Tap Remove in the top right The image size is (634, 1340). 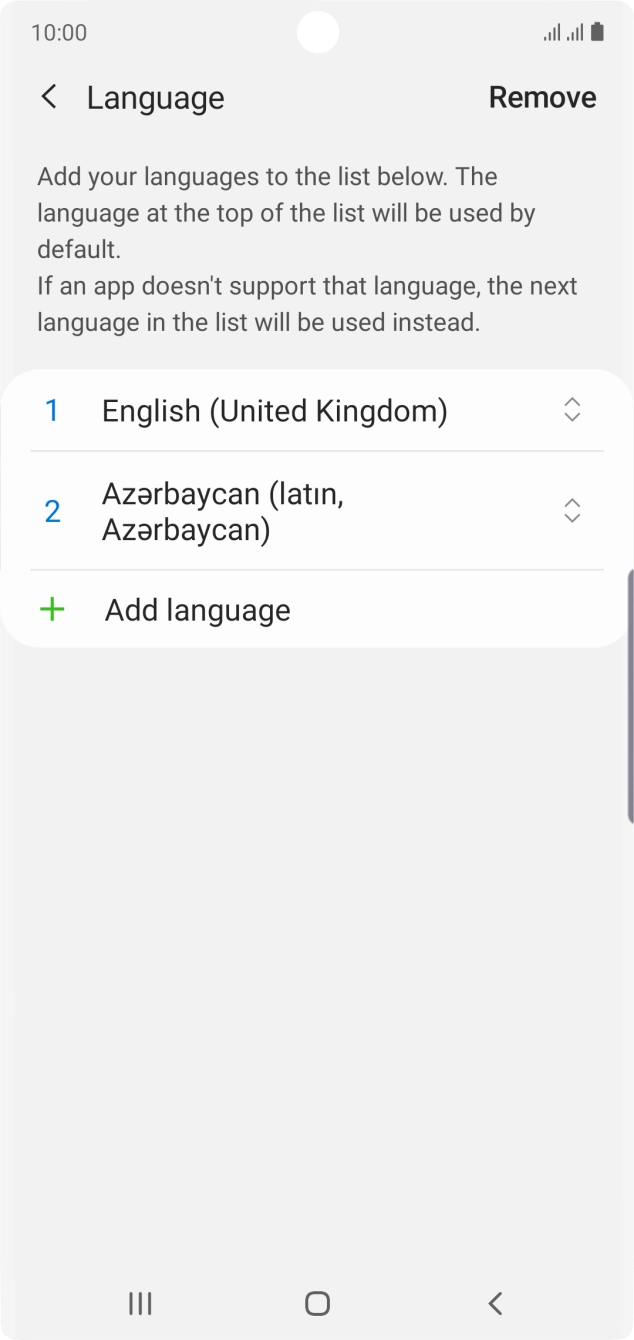tap(543, 97)
